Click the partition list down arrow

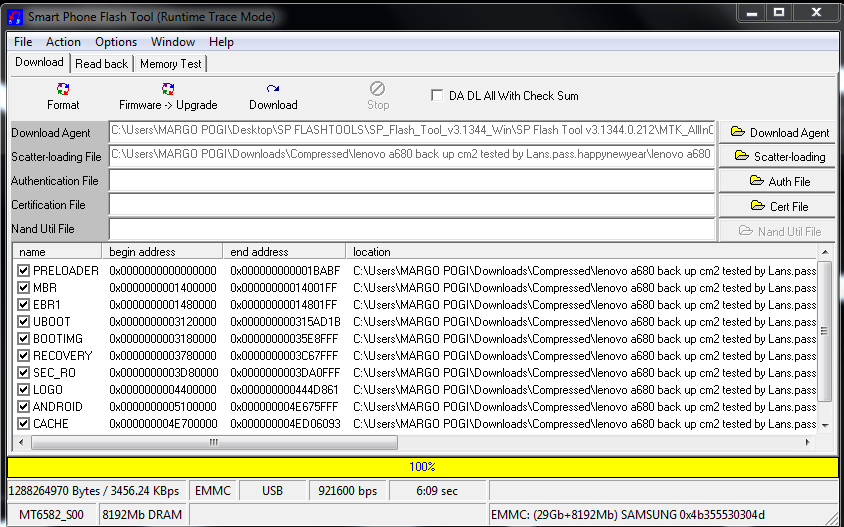click(825, 425)
